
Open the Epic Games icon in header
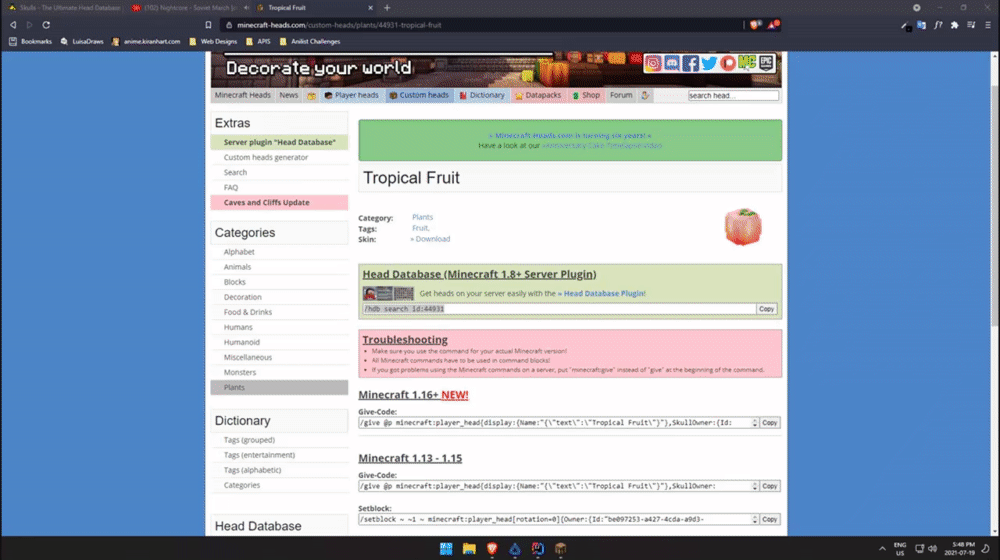[x=766, y=63]
